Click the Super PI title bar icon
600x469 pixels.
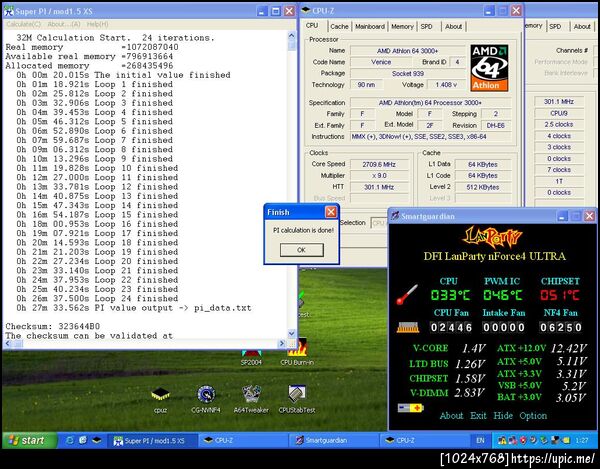click(x=8, y=11)
